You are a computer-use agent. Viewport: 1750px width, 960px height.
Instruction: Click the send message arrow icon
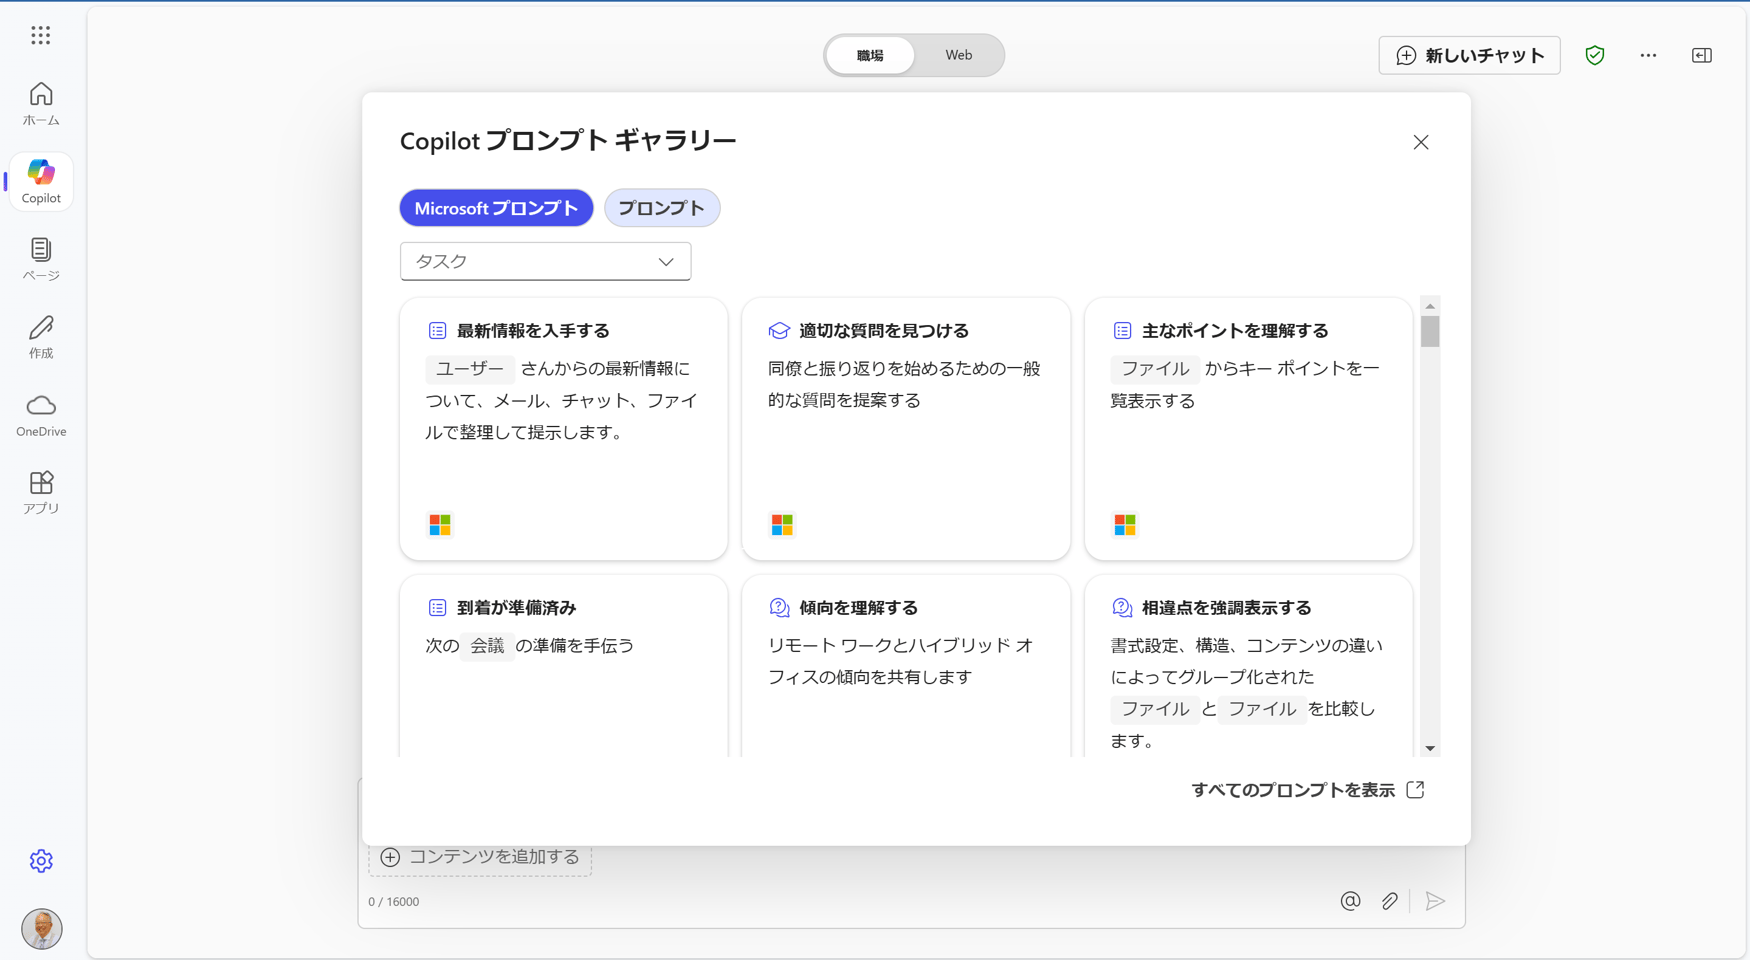pyautogui.click(x=1436, y=900)
